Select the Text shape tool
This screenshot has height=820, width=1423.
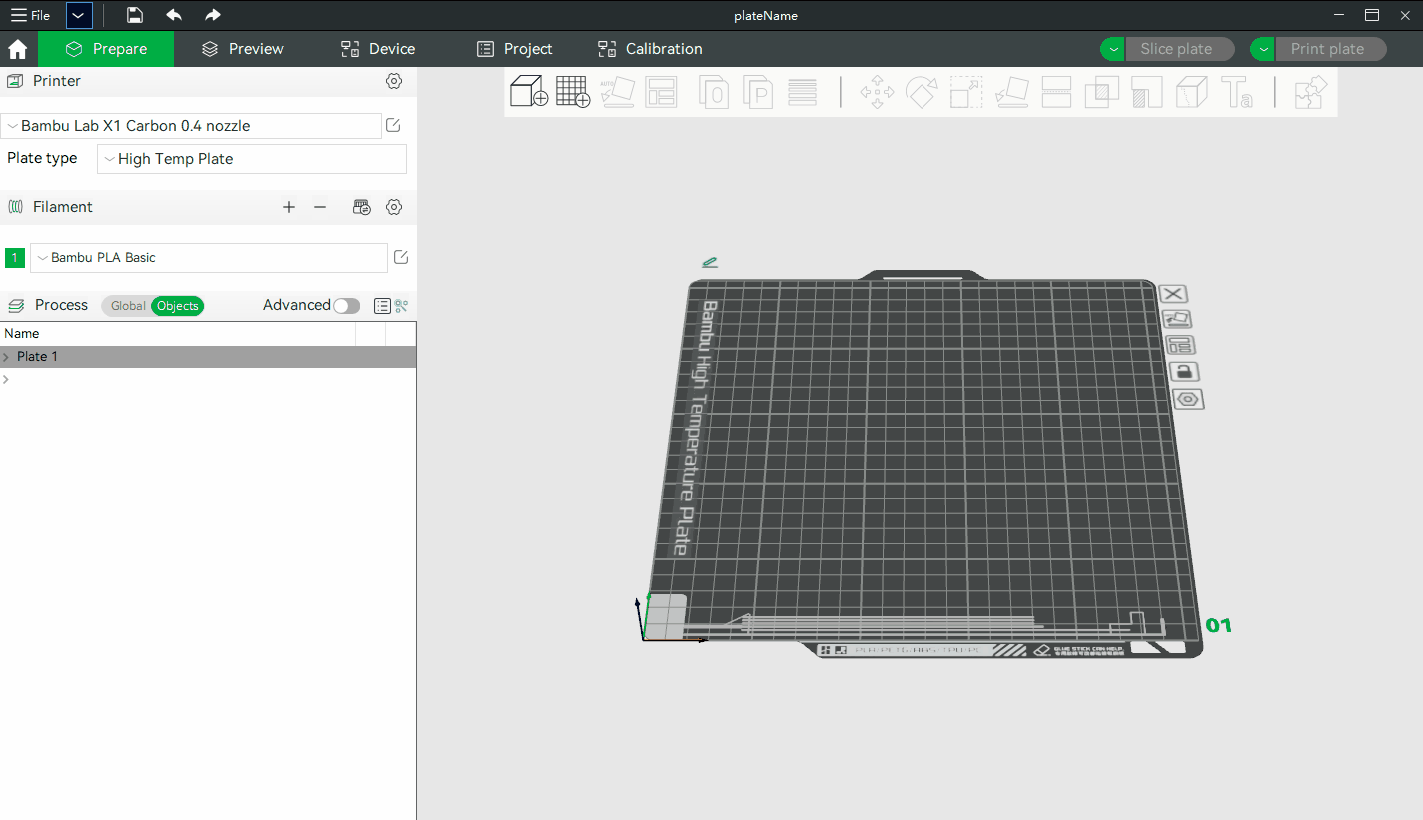1237,92
